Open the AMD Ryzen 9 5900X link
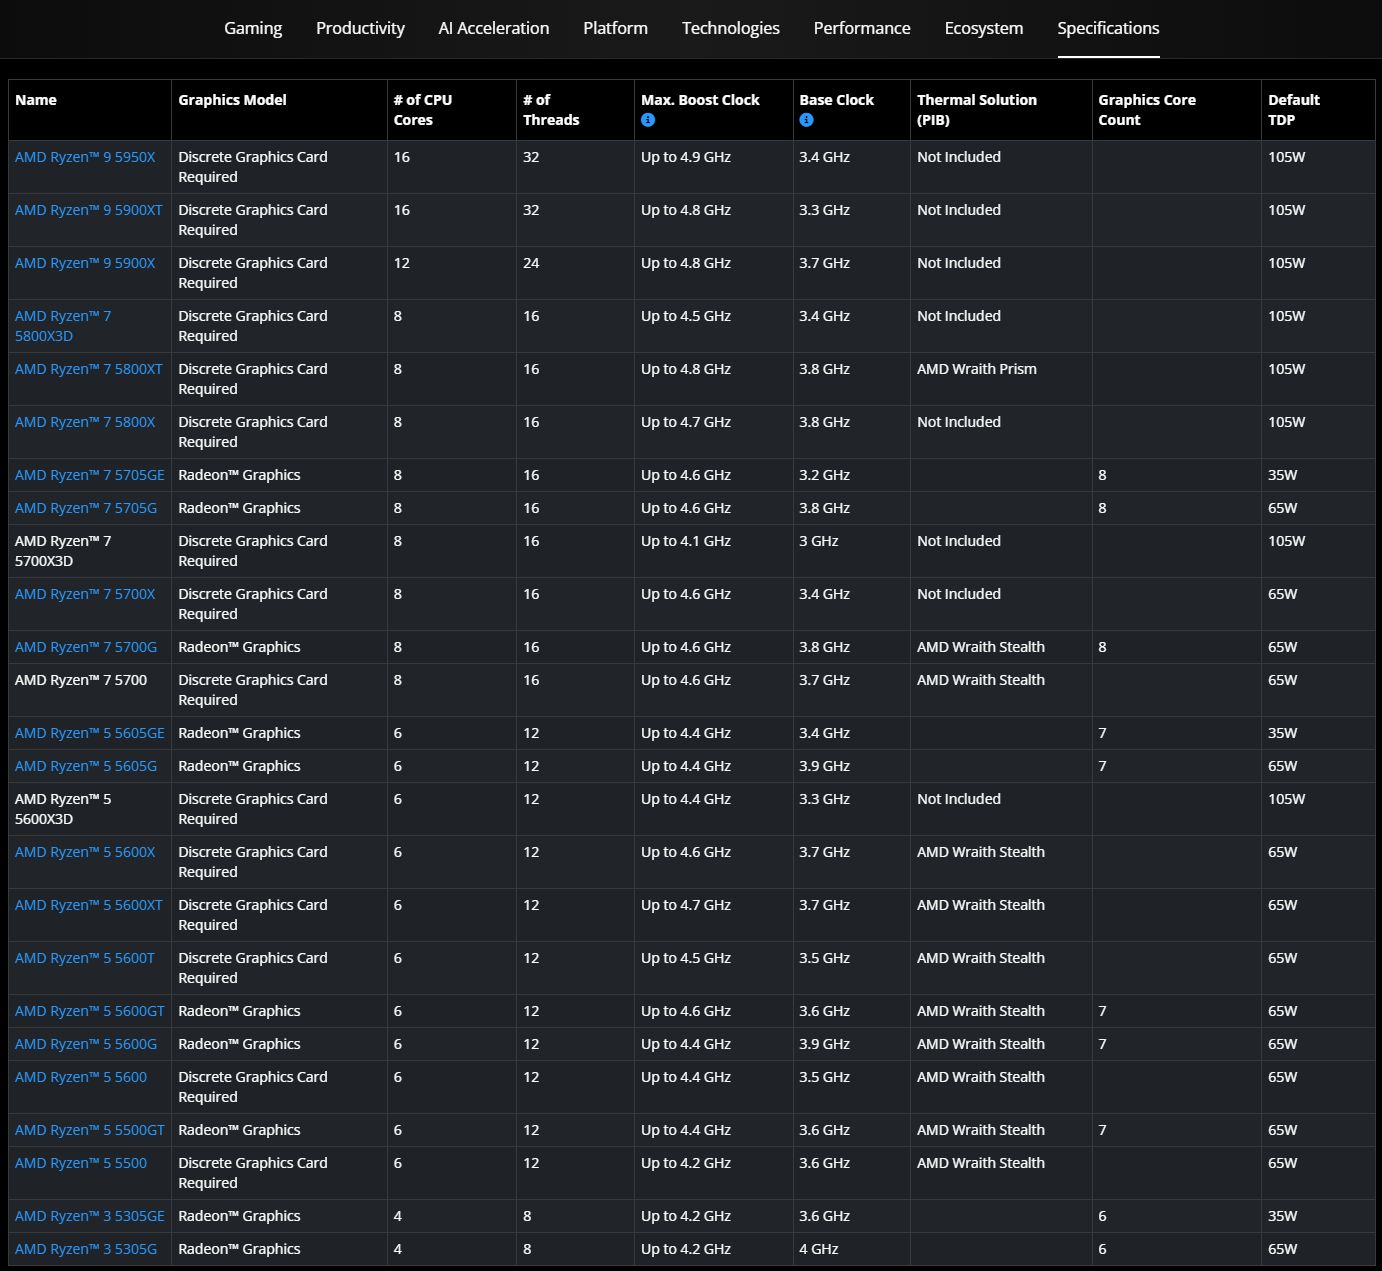Viewport: 1382px width, 1271px height. point(85,263)
